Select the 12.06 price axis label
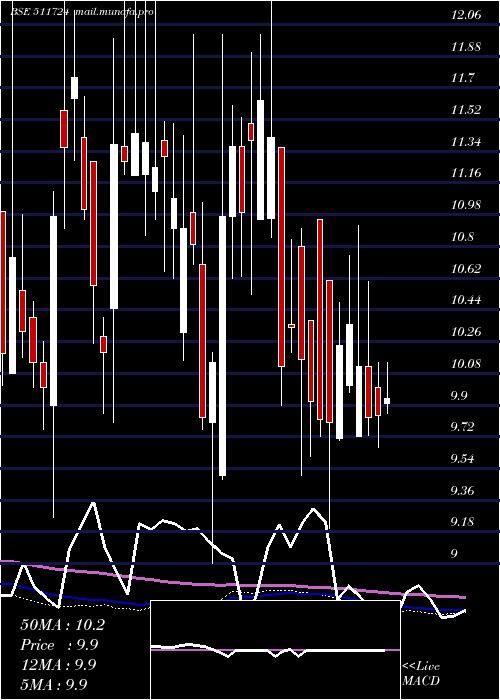This screenshot has height=700, width=500. pyautogui.click(x=466, y=15)
